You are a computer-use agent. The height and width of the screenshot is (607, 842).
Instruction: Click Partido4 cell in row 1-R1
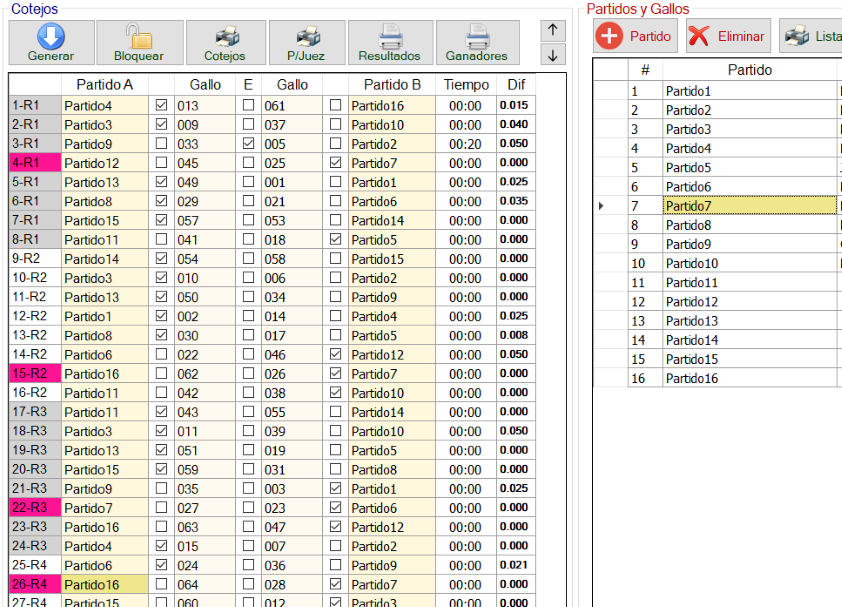[105, 105]
